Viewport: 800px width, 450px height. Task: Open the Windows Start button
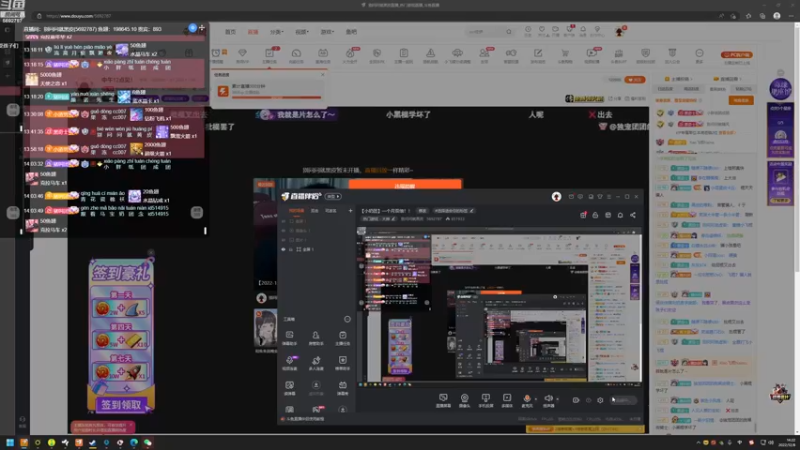(10, 442)
